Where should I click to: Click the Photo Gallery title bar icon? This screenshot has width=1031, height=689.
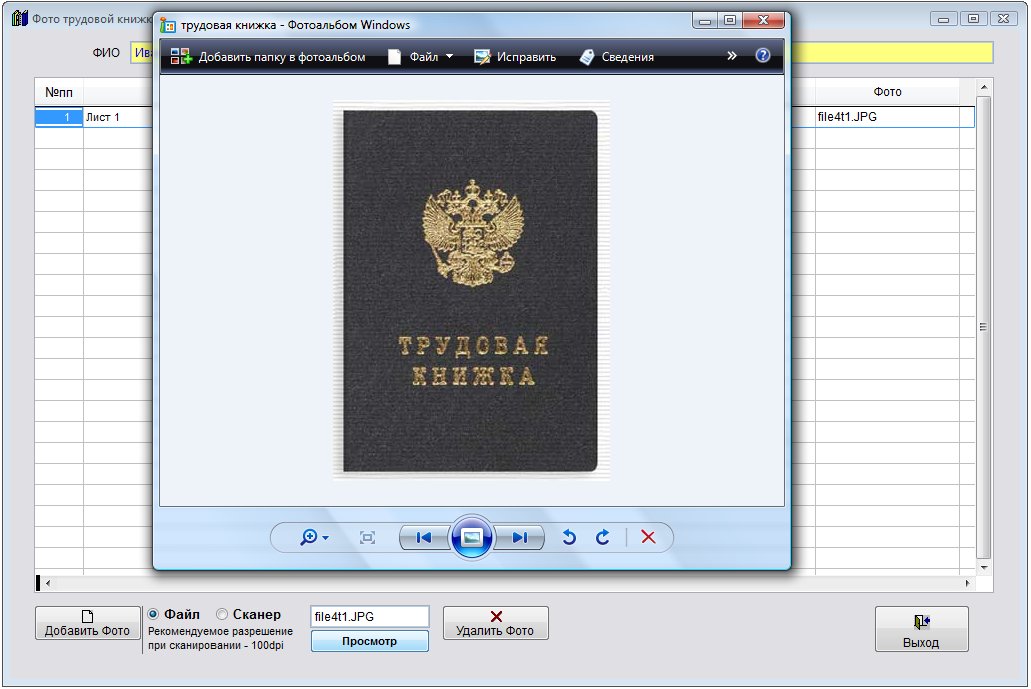pyautogui.click(x=168, y=25)
